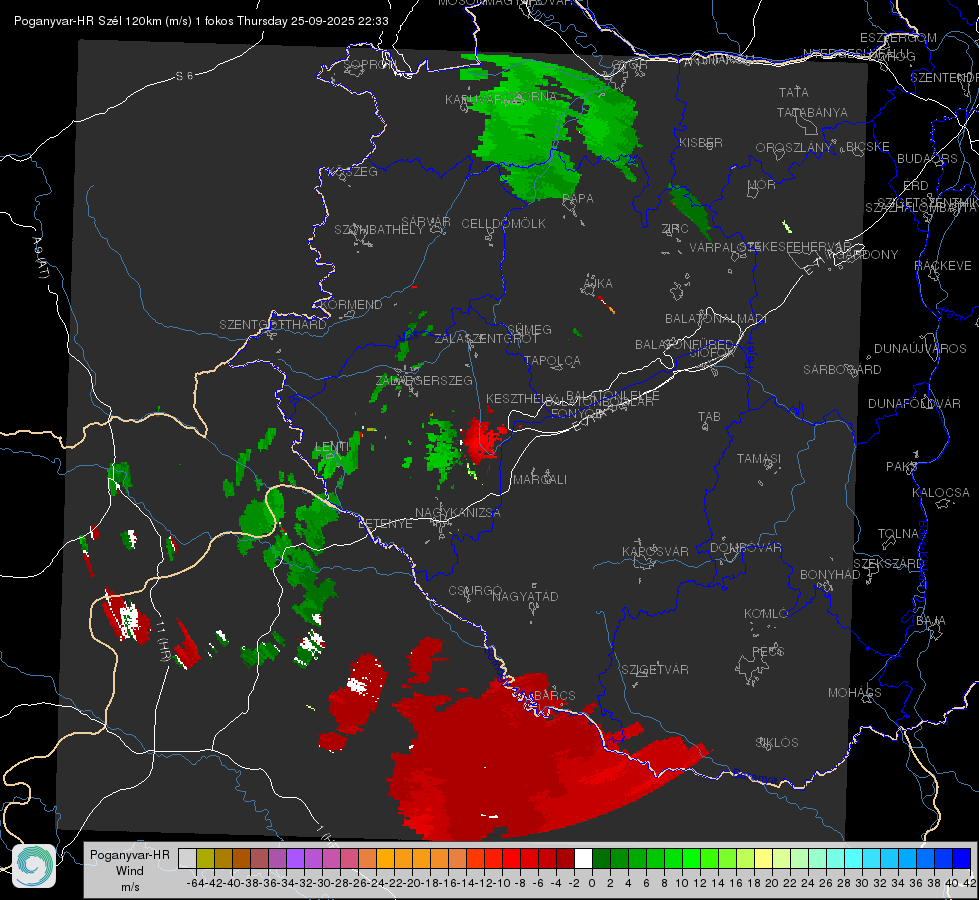This screenshot has width=979, height=900.
Task: Click the ZALAEGERSZEG city label
Action: (x=424, y=380)
